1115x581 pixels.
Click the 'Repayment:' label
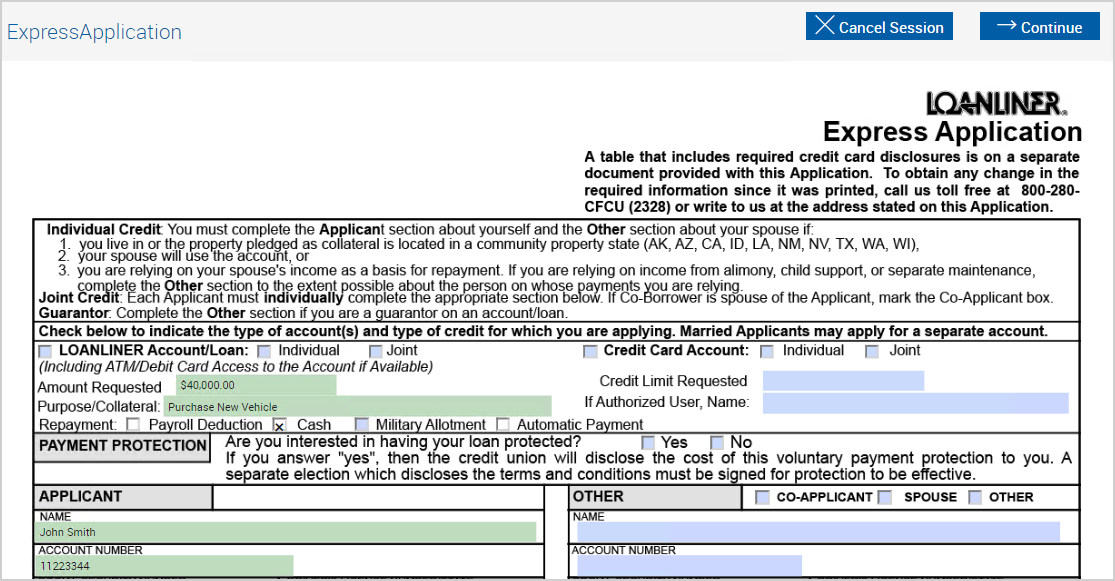point(78,425)
